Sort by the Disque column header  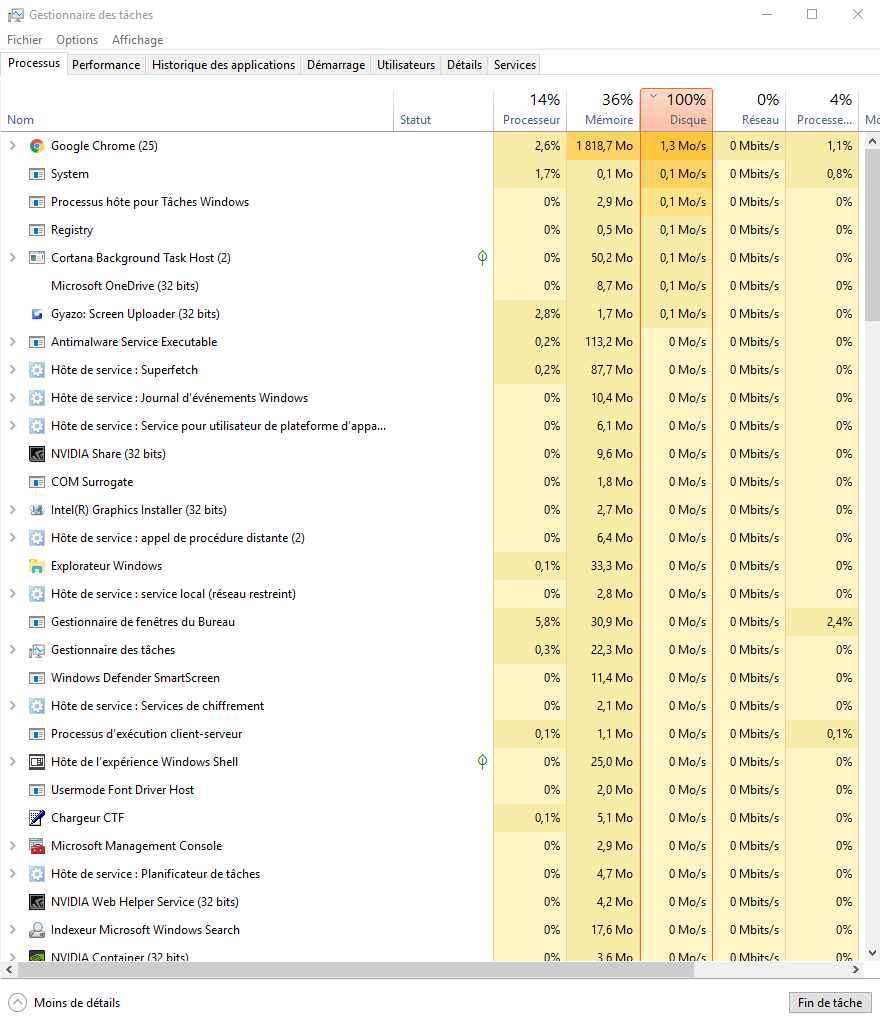[676, 109]
